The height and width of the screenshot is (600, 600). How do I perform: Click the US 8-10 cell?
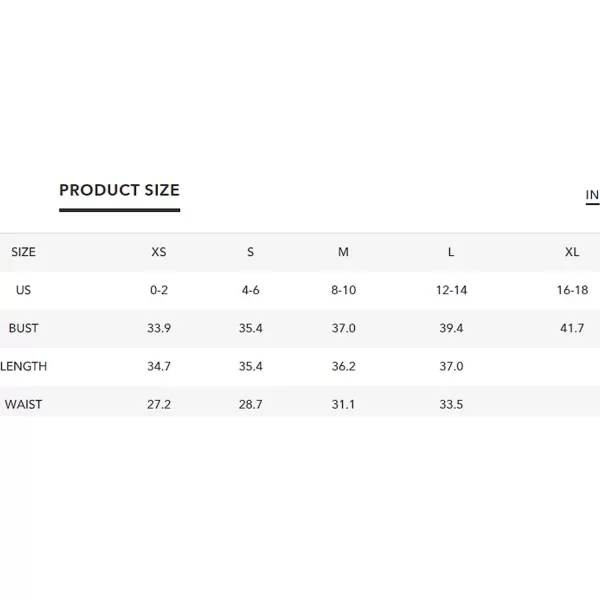pyautogui.click(x=344, y=290)
